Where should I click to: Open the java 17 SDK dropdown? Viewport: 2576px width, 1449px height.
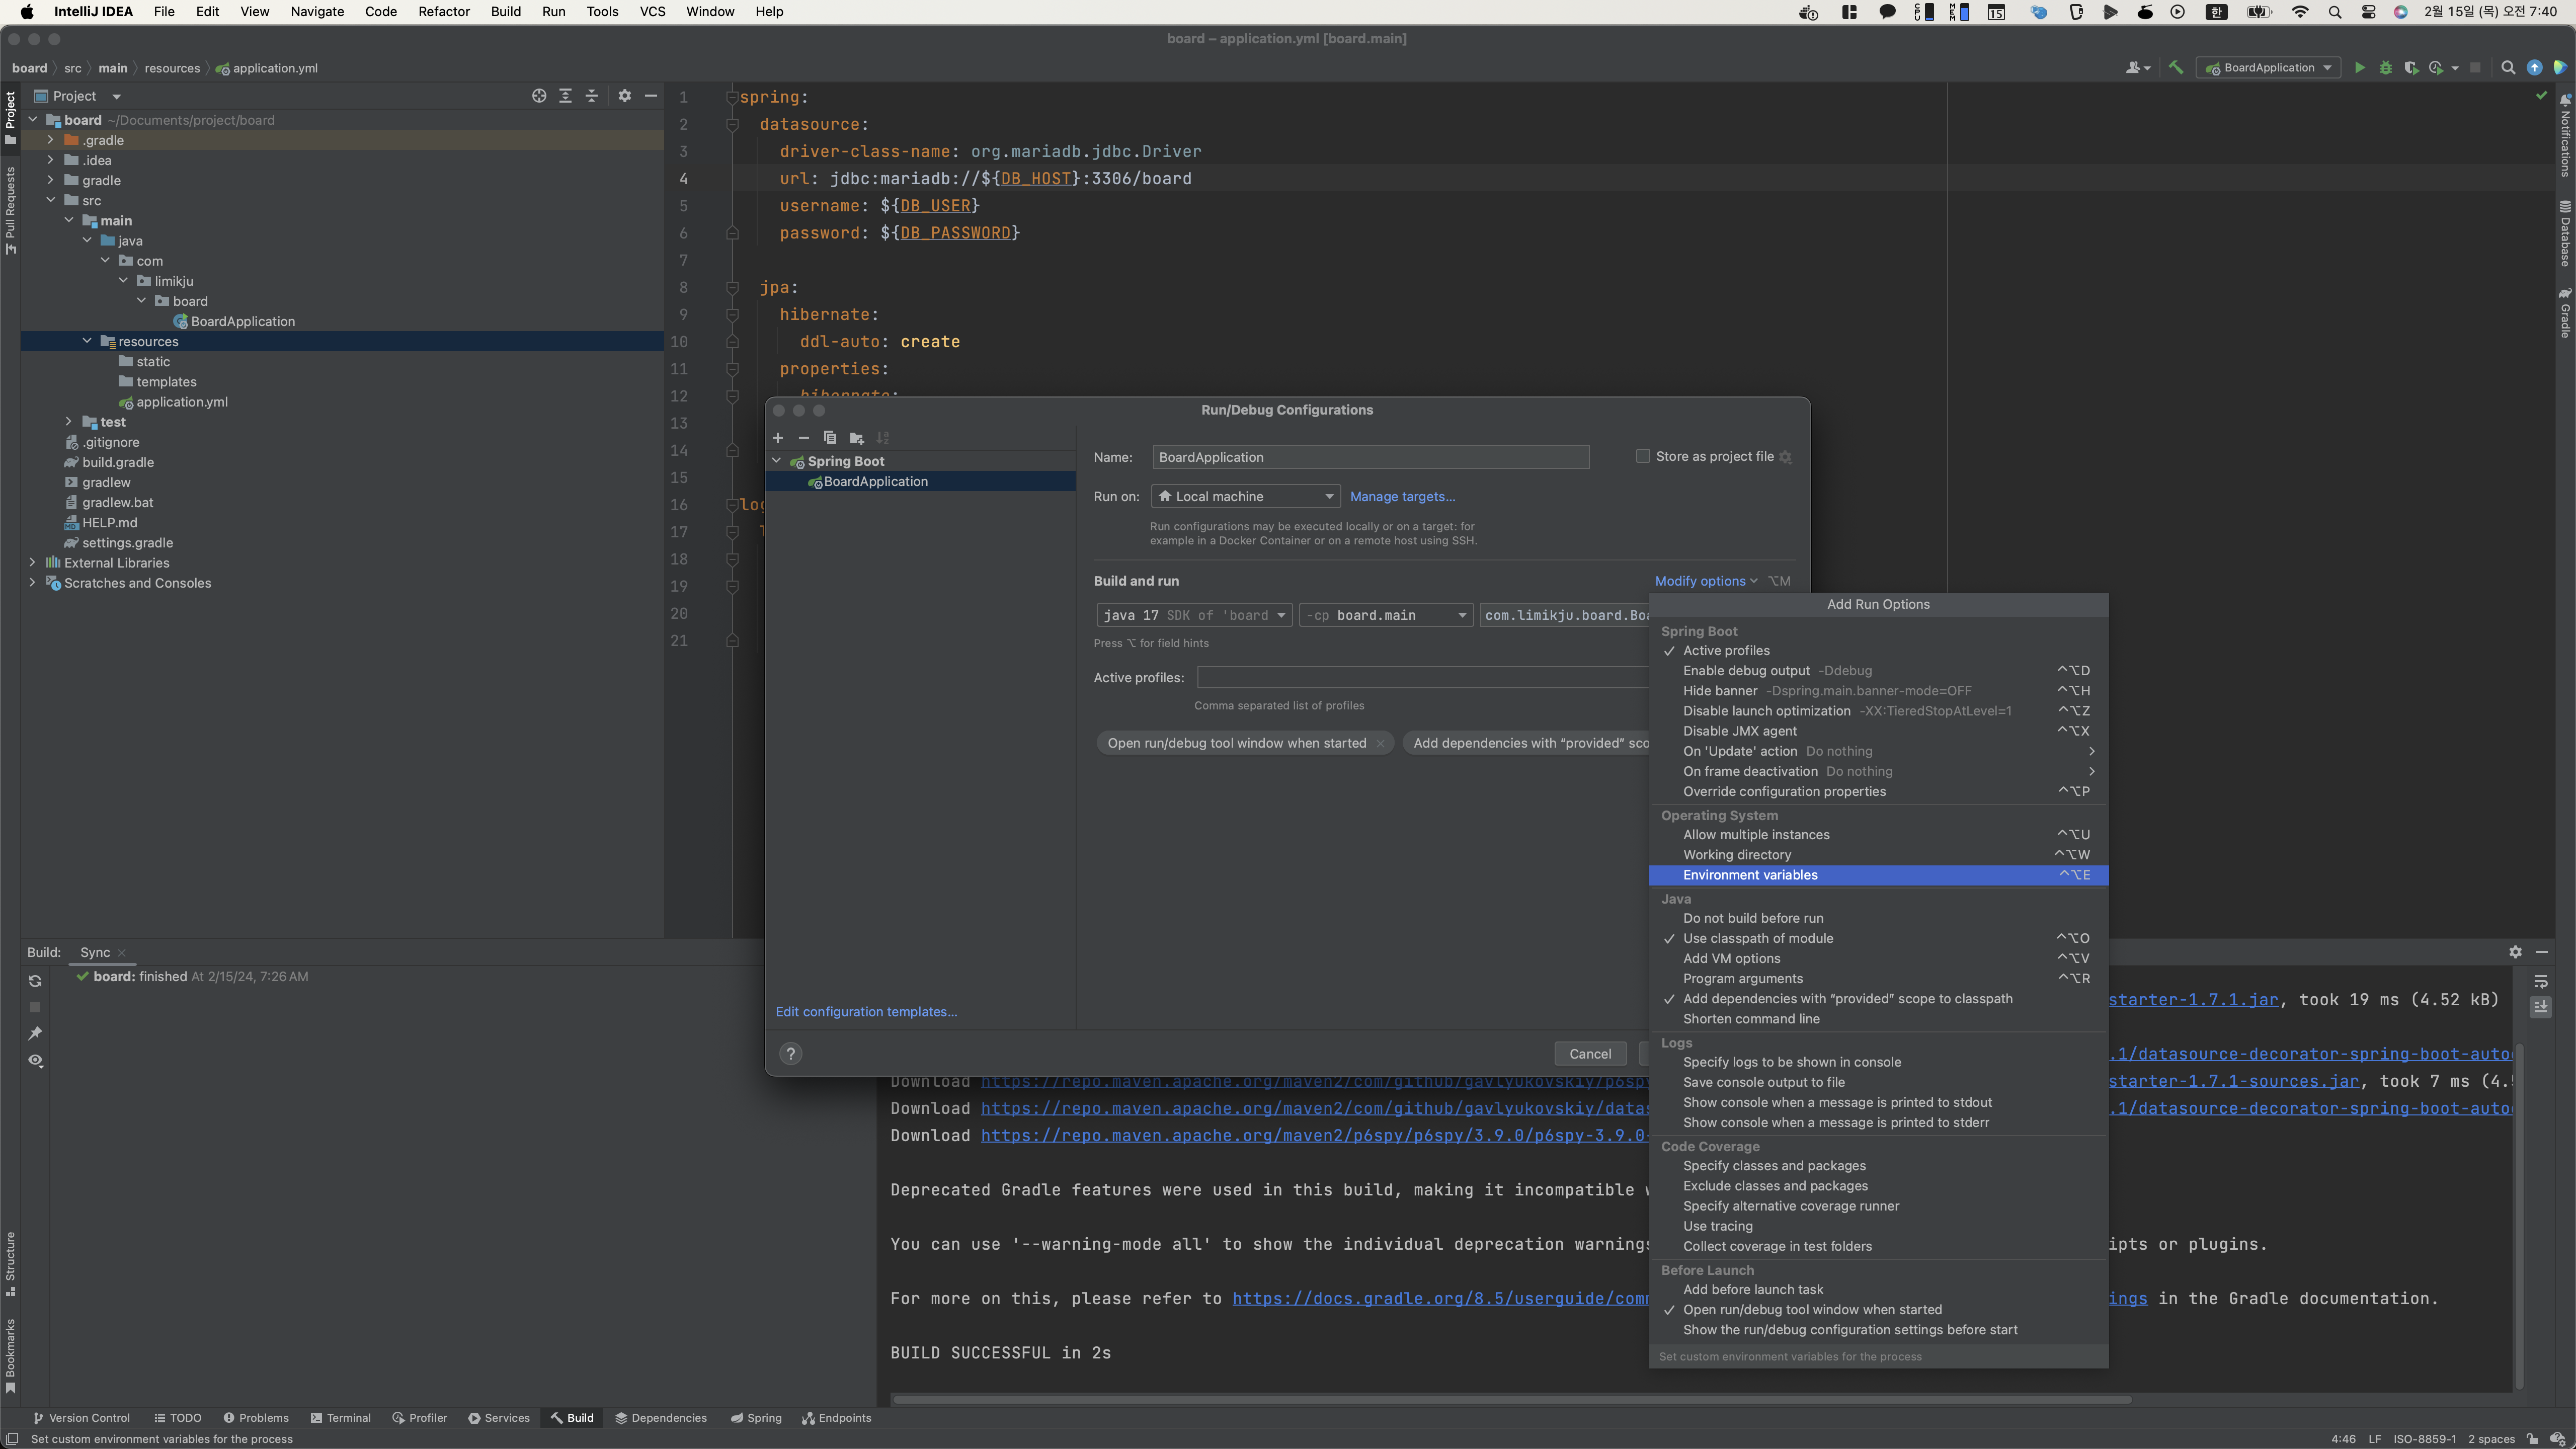[1194, 615]
